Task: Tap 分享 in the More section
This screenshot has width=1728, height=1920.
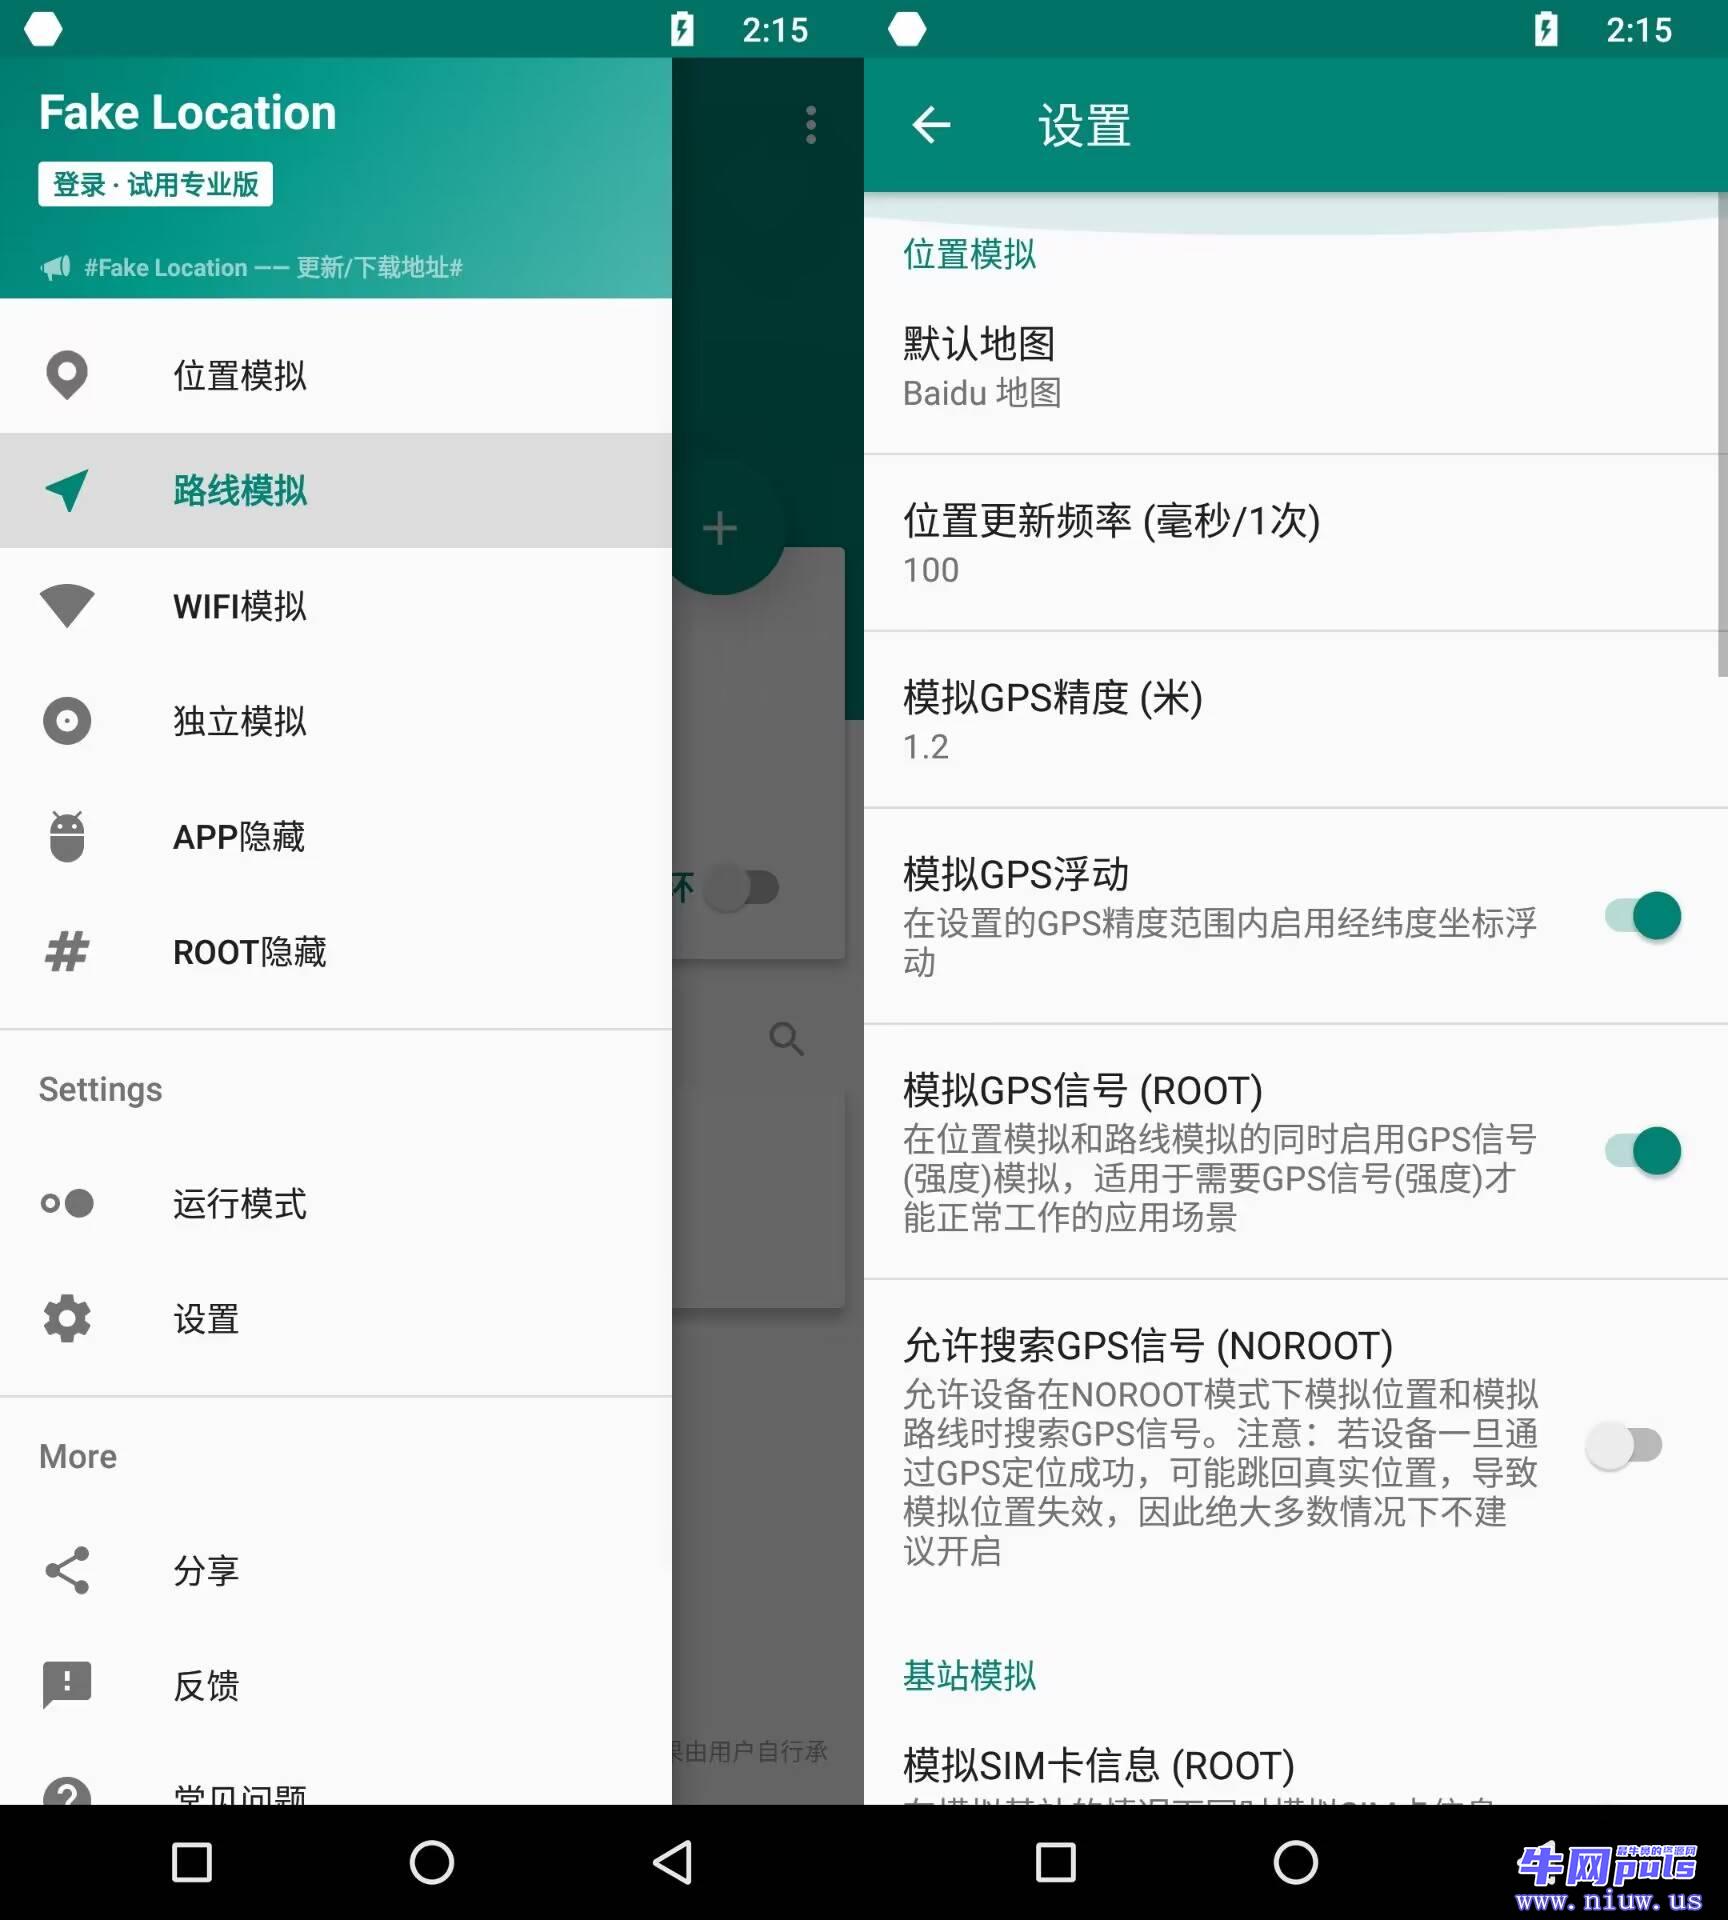Action: [x=336, y=1570]
